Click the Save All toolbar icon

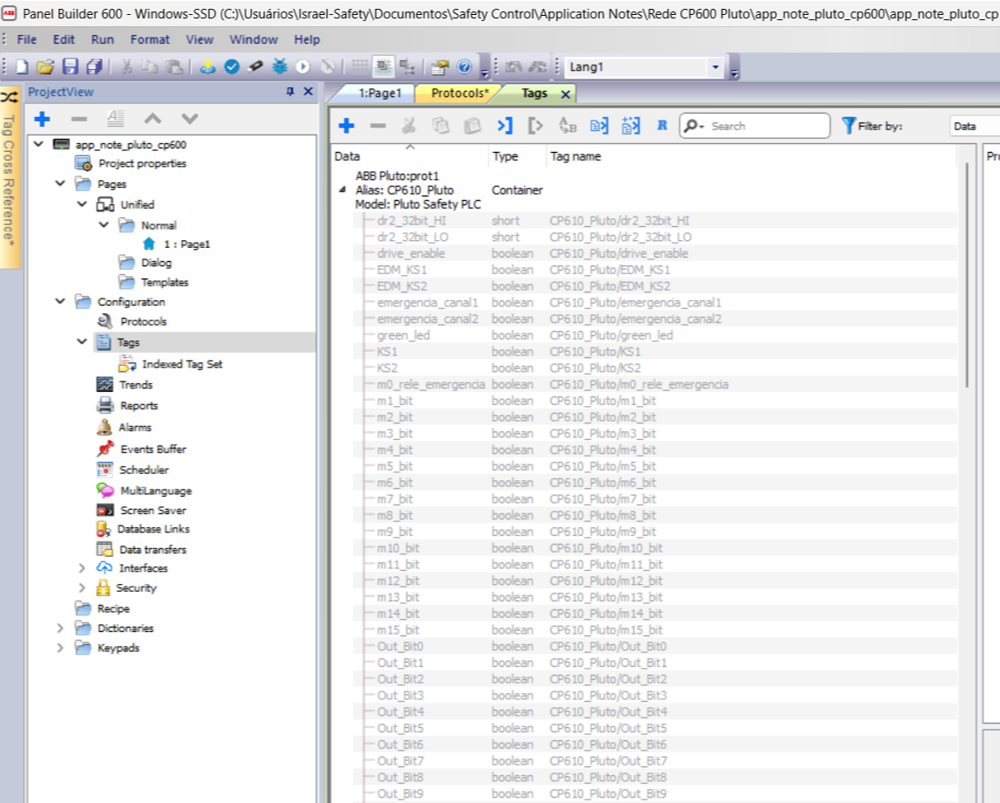coord(94,66)
